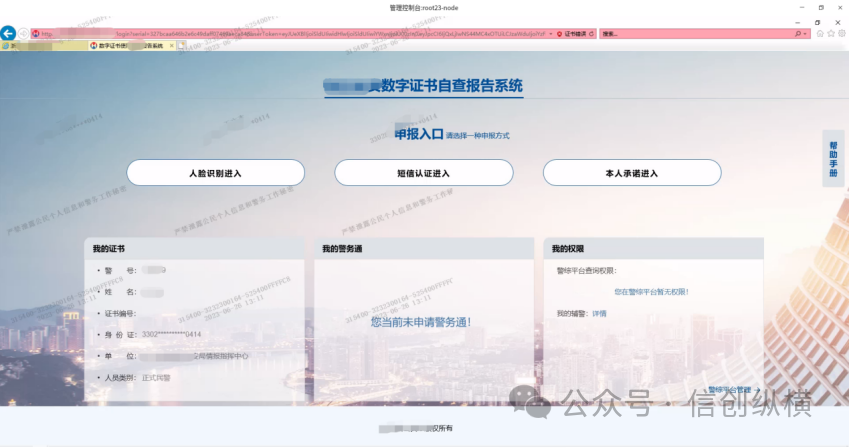Click the 数字证书自查报告系统 page title
This screenshot has width=849, height=448.
(423, 86)
